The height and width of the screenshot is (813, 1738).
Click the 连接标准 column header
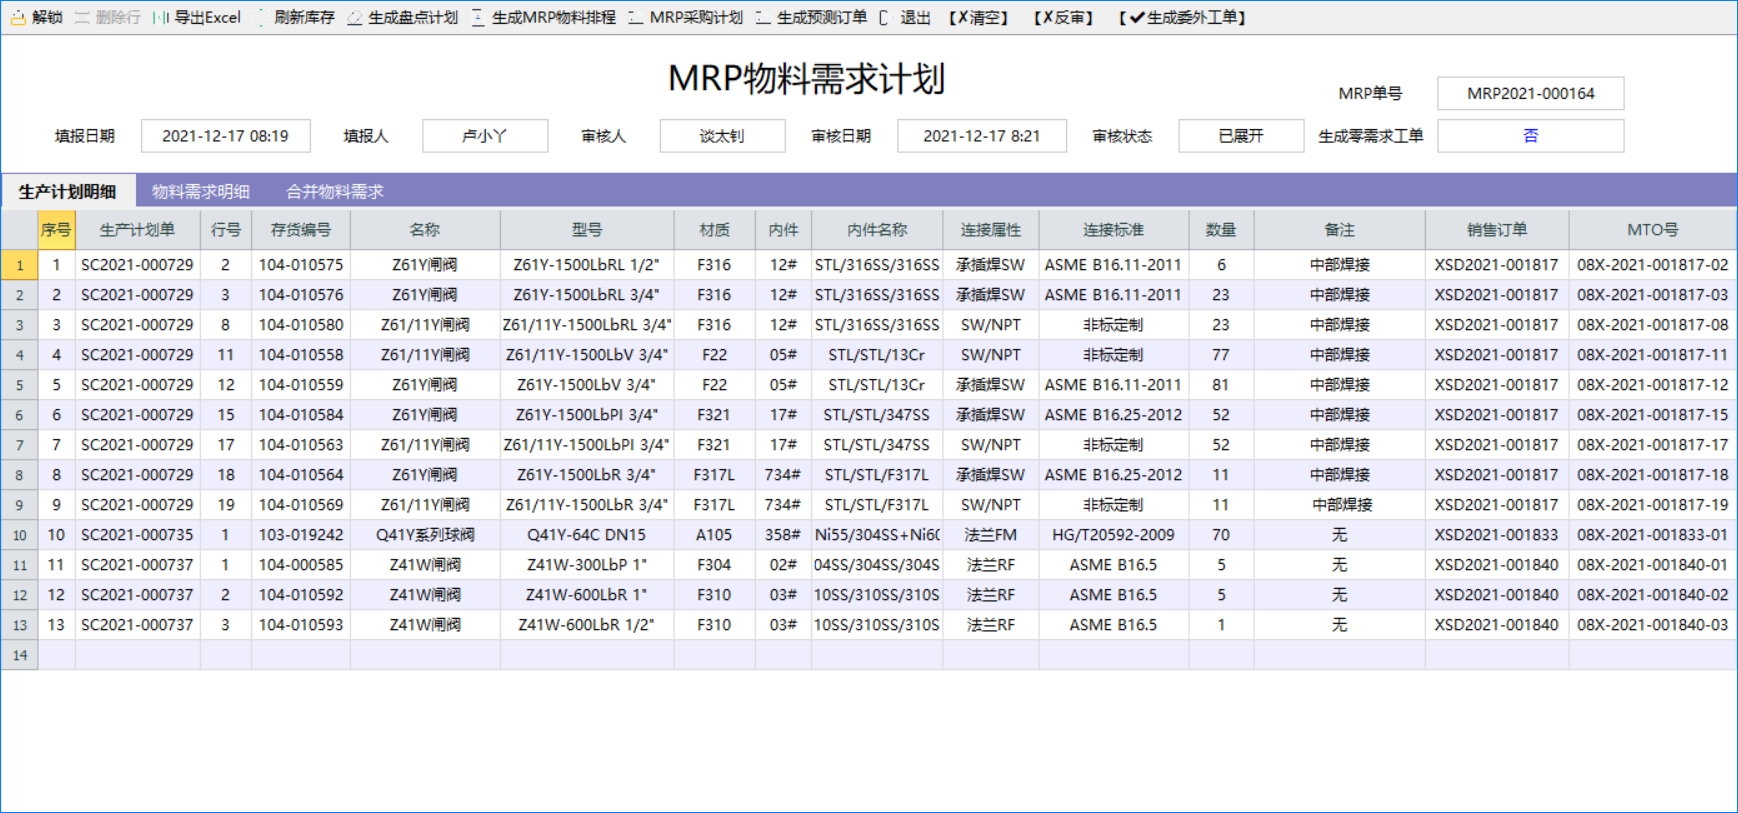point(1113,230)
